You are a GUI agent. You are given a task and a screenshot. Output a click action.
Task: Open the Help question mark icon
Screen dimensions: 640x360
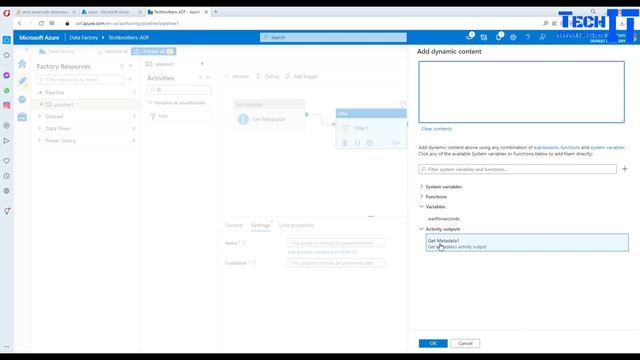pyautogui.click(x=528, y=37)
